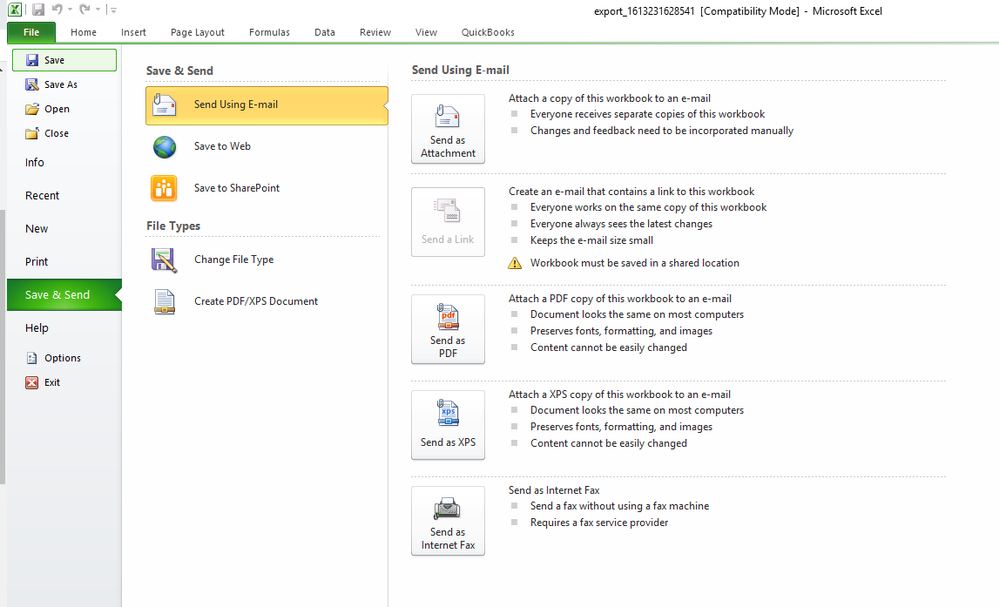Image resolution: width=999 pixels, height=607 pixels.
Task: Open the Redo history dropdown arrow
Action: (97, 10)
